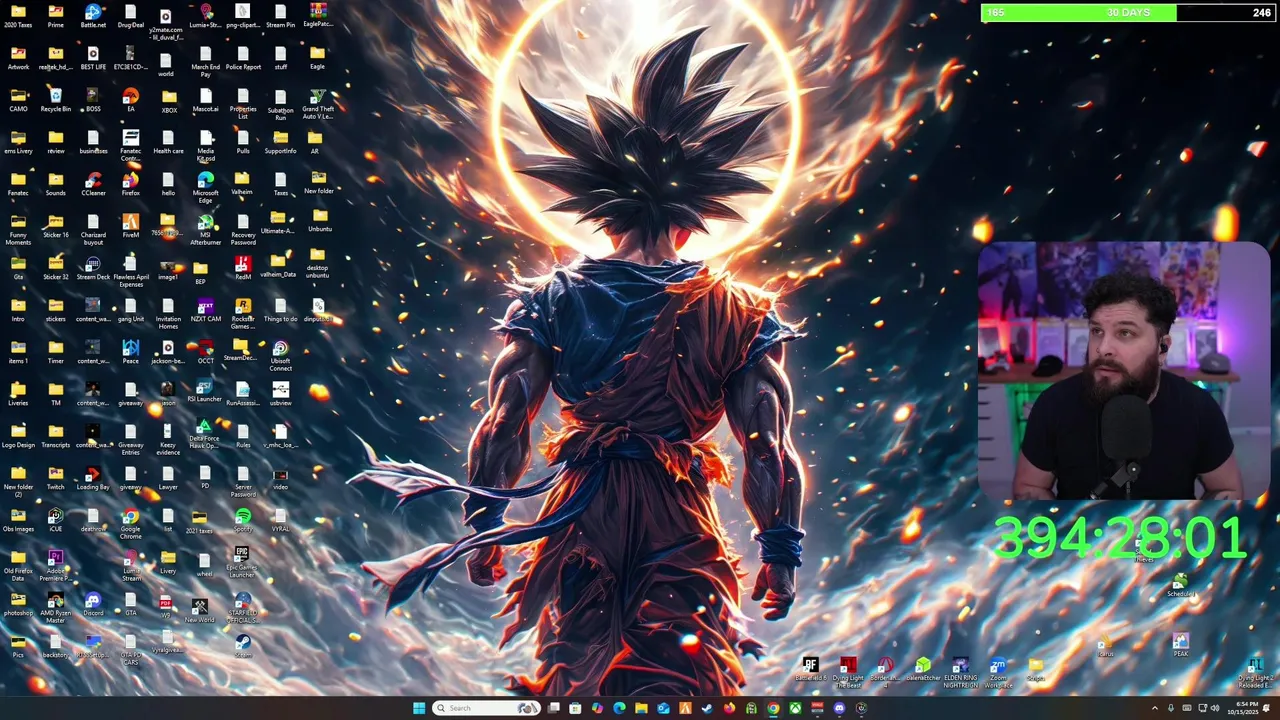Open the Windows Start menu
1280x720 pixels.
(x=419, y=708)
